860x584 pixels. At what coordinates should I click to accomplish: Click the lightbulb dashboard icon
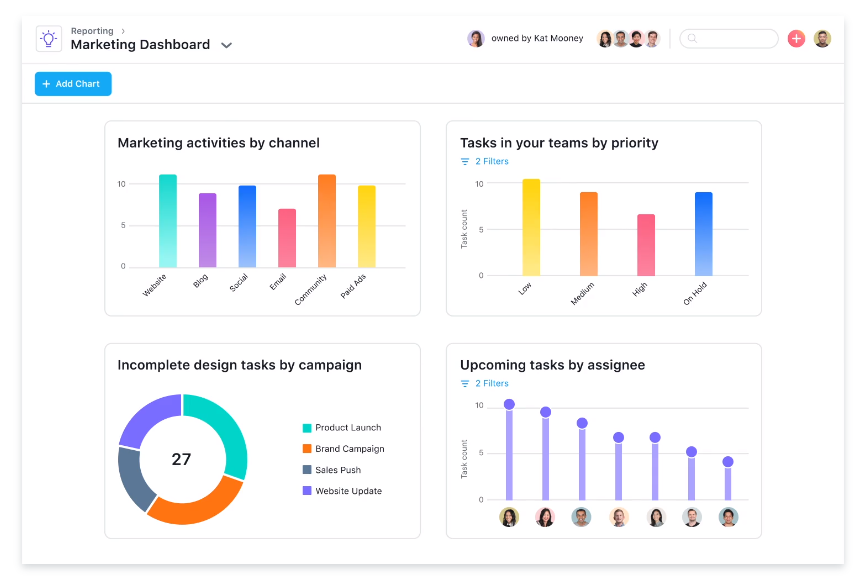click(x=48, y=39)
